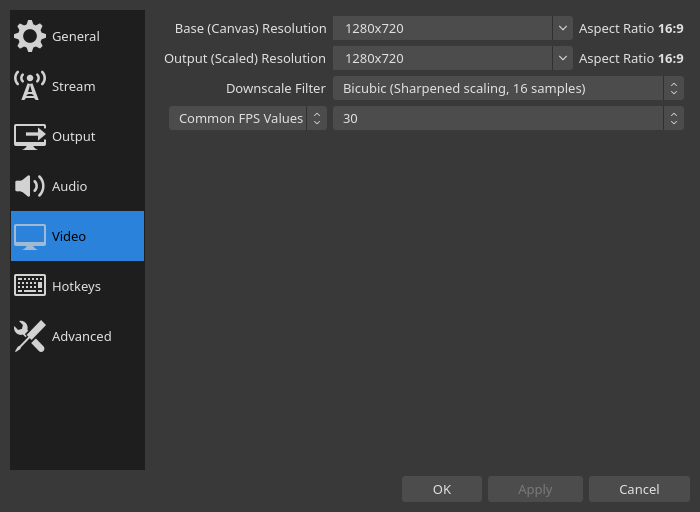This screenshot has height=512, width=700.
Task: Select the Stream text label in sidebar
Action: pyautogui.click(x=73, y=86)
